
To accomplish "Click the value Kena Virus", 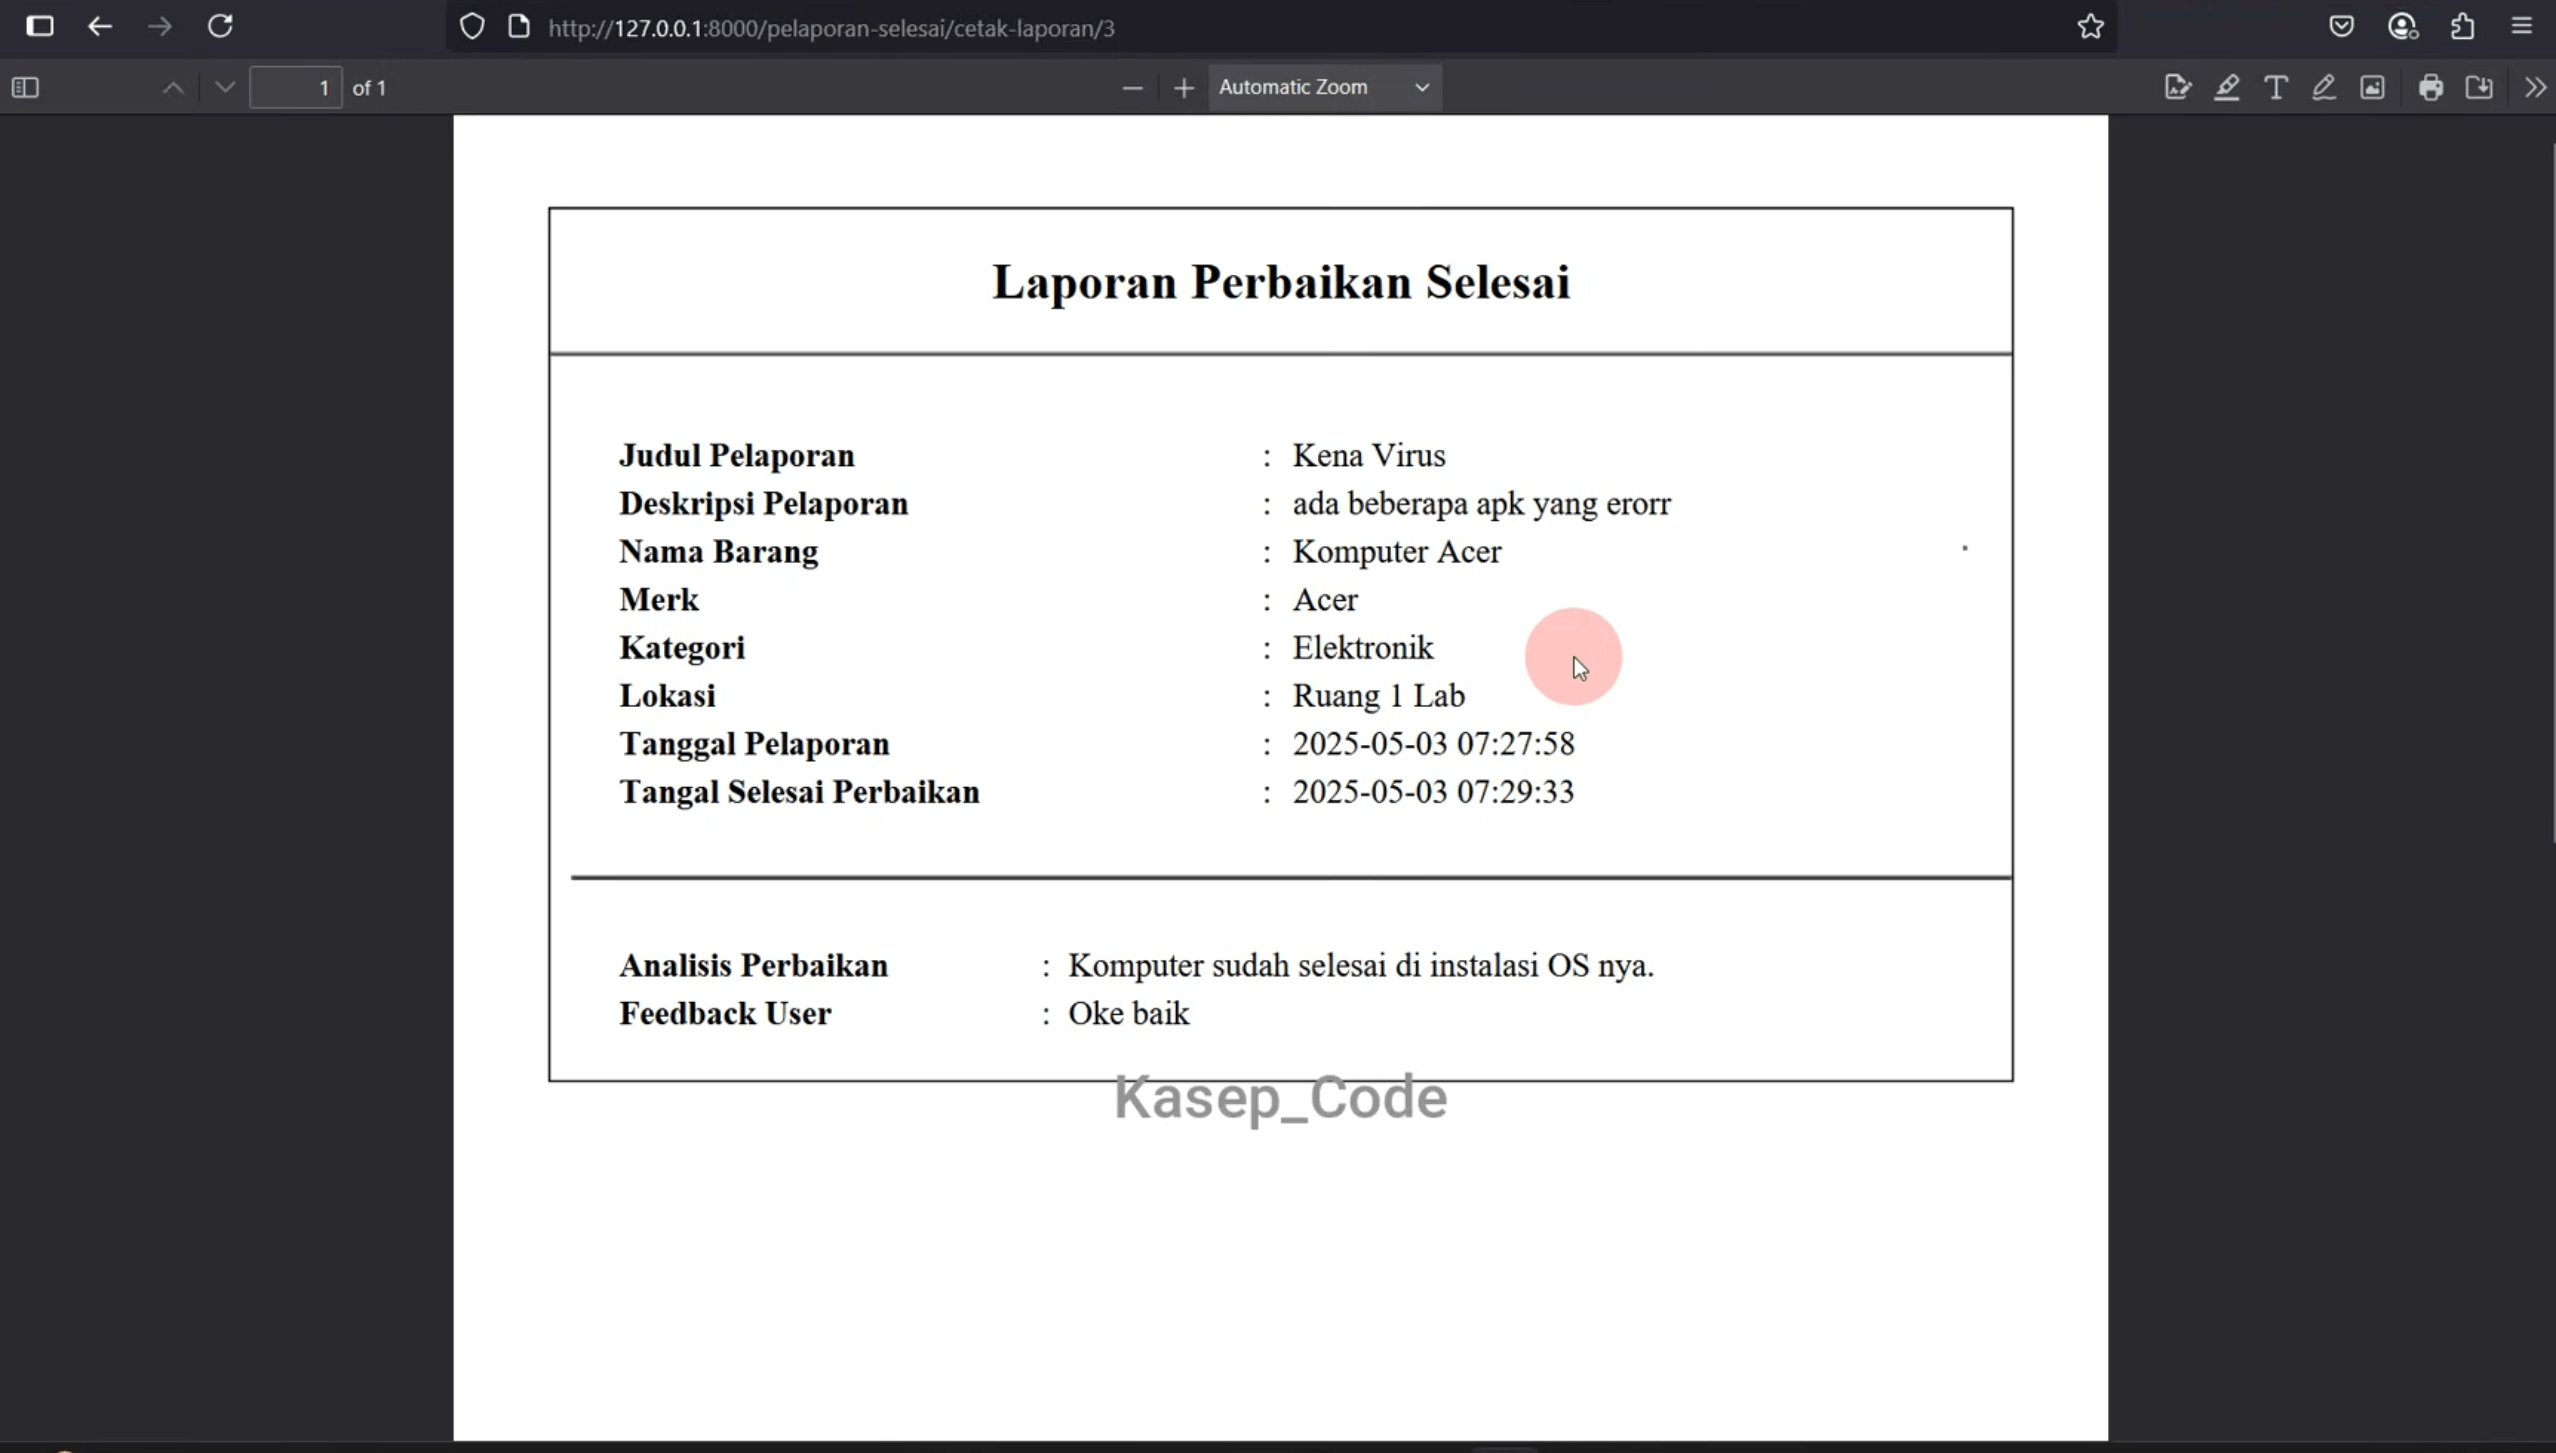I will click(1369, 456).
